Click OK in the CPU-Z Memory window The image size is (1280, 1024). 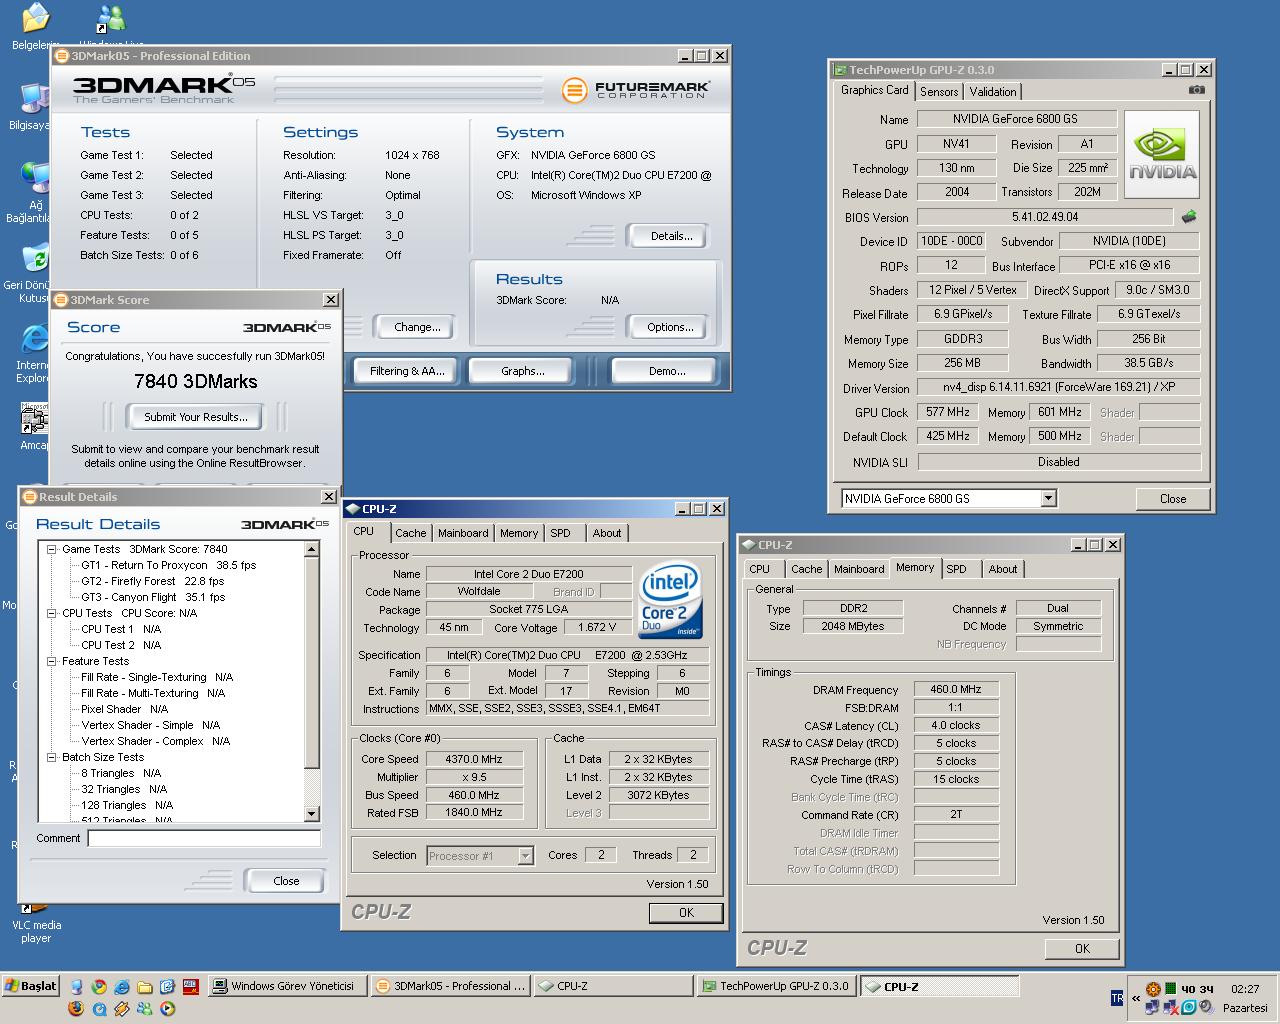tap(1082, 949)
